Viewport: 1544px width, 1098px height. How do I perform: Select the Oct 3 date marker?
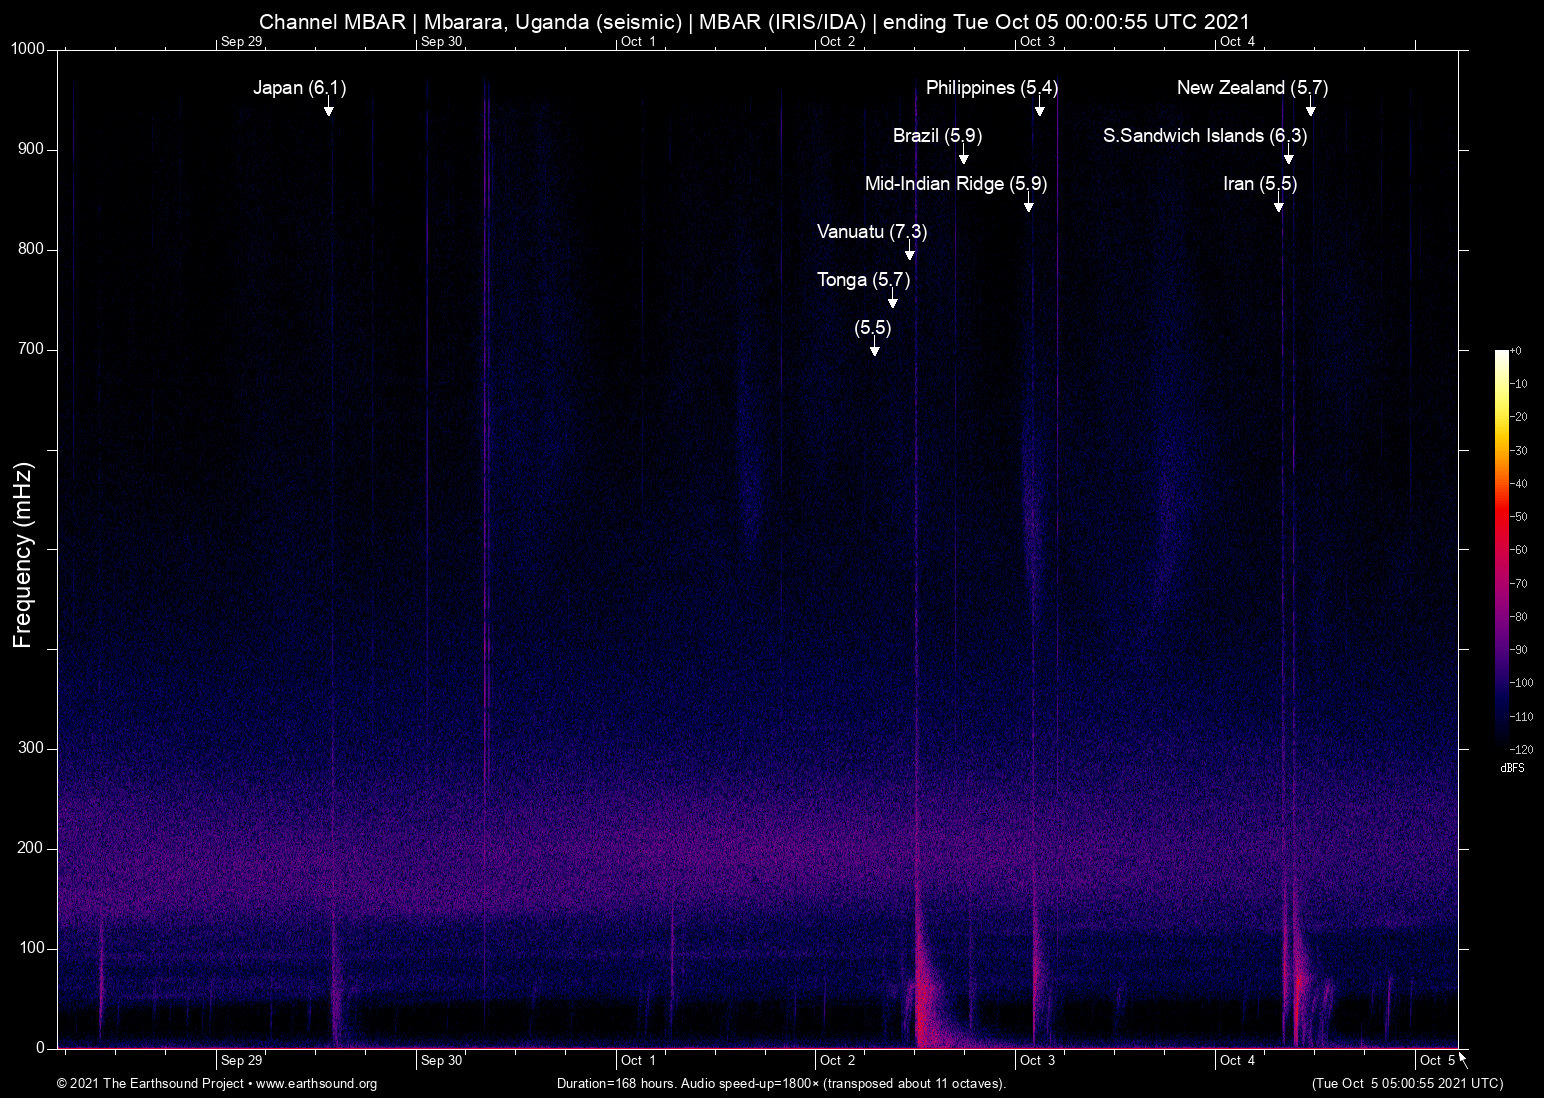pyautogui.click(x=1037, y=1060)
